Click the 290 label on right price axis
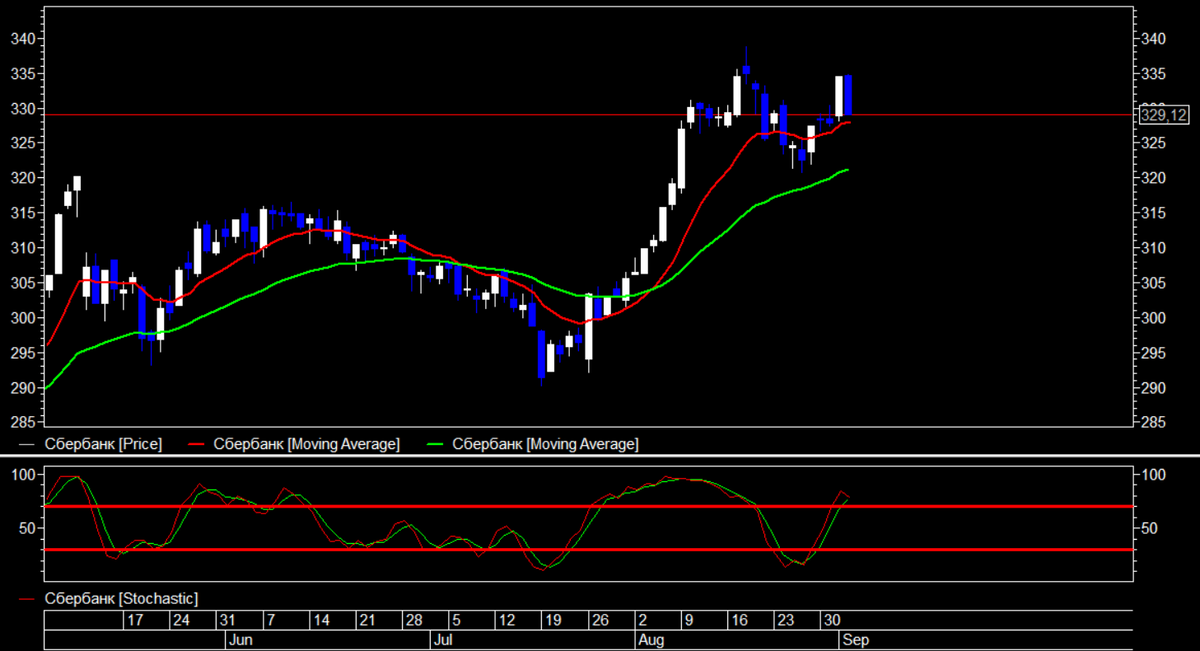This screenshot has height=651, width=1200. [1154, 388]
